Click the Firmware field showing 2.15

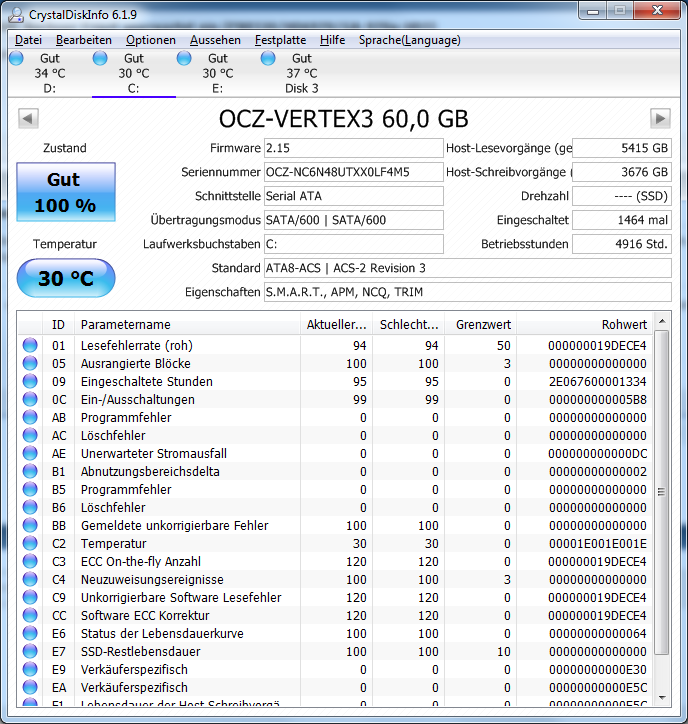tap(354, 148)
